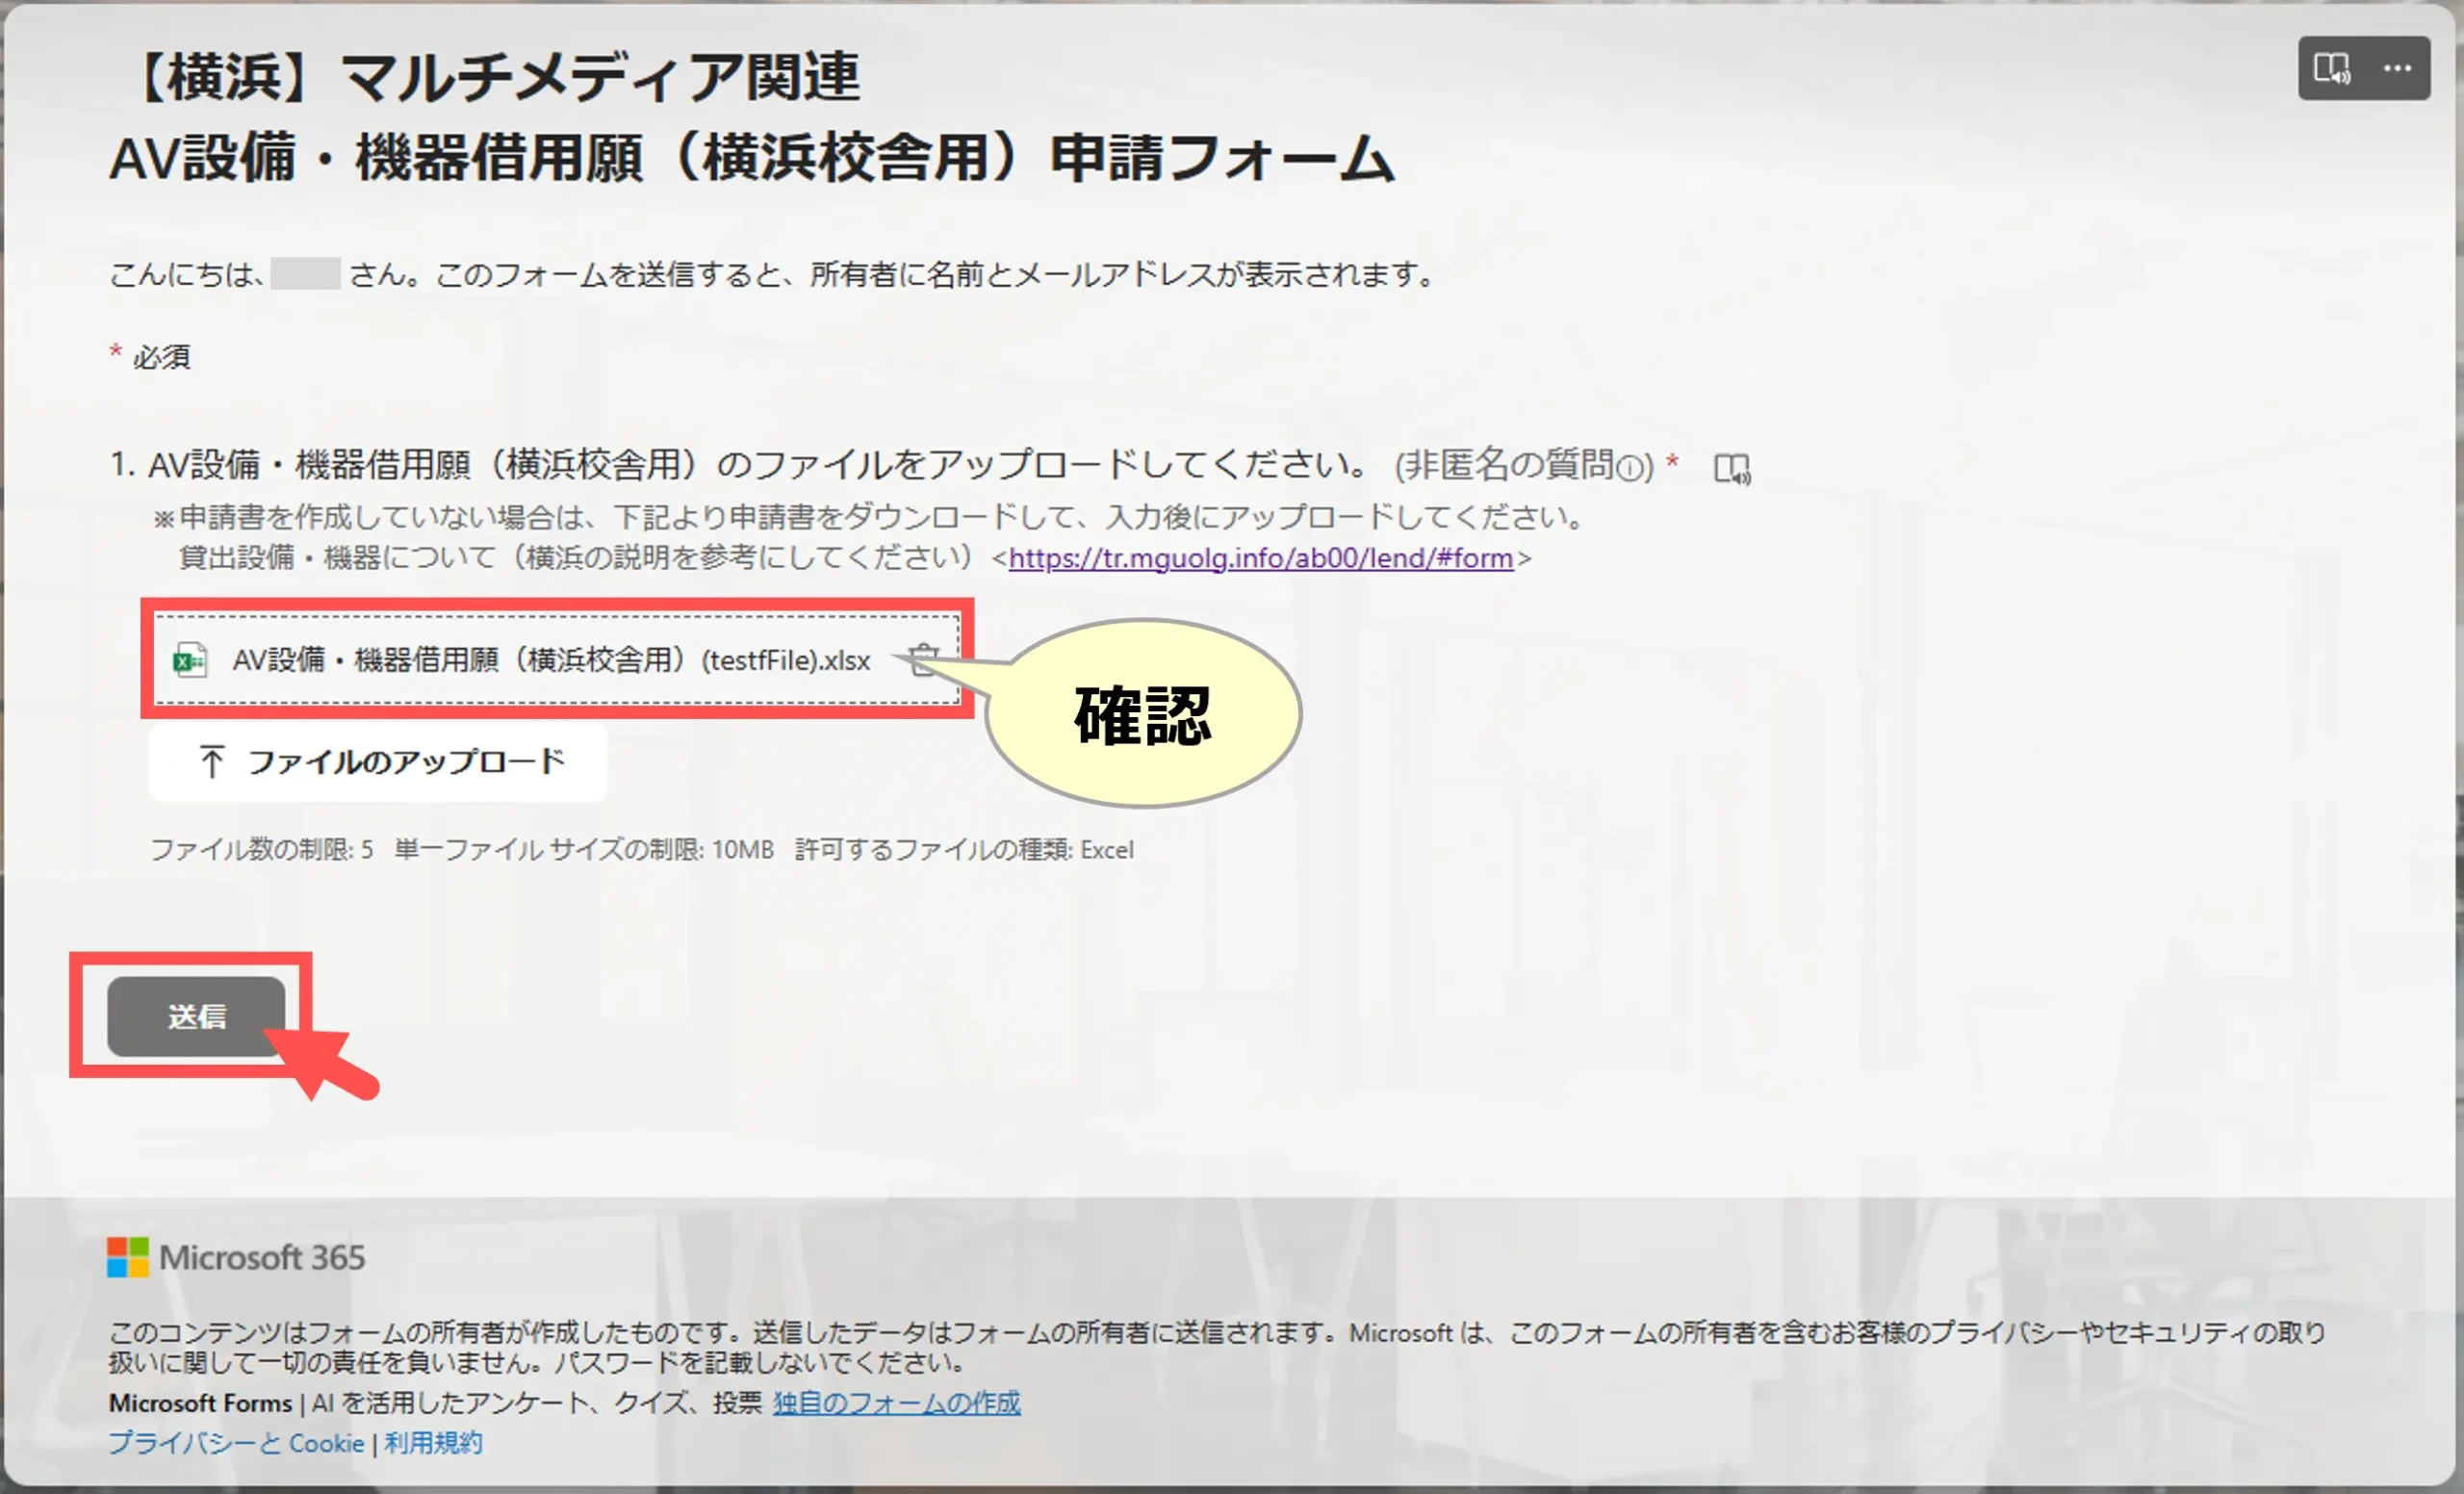
Task: Click the Microsoft 365 logo
Action: point(237,1257)
